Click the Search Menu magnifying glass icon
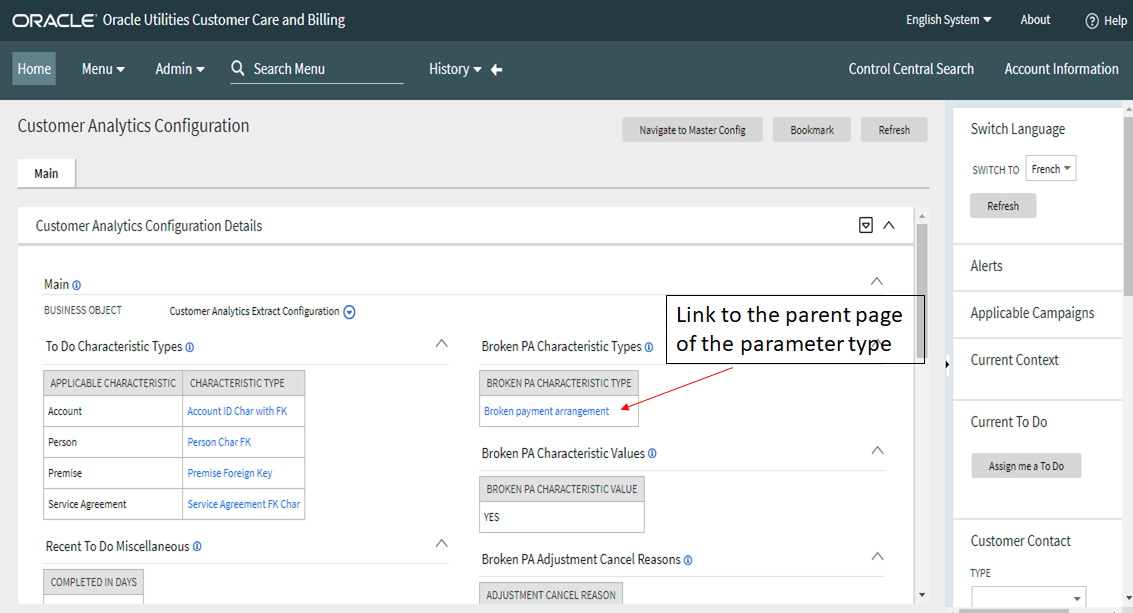 click(x=238, y=68)
